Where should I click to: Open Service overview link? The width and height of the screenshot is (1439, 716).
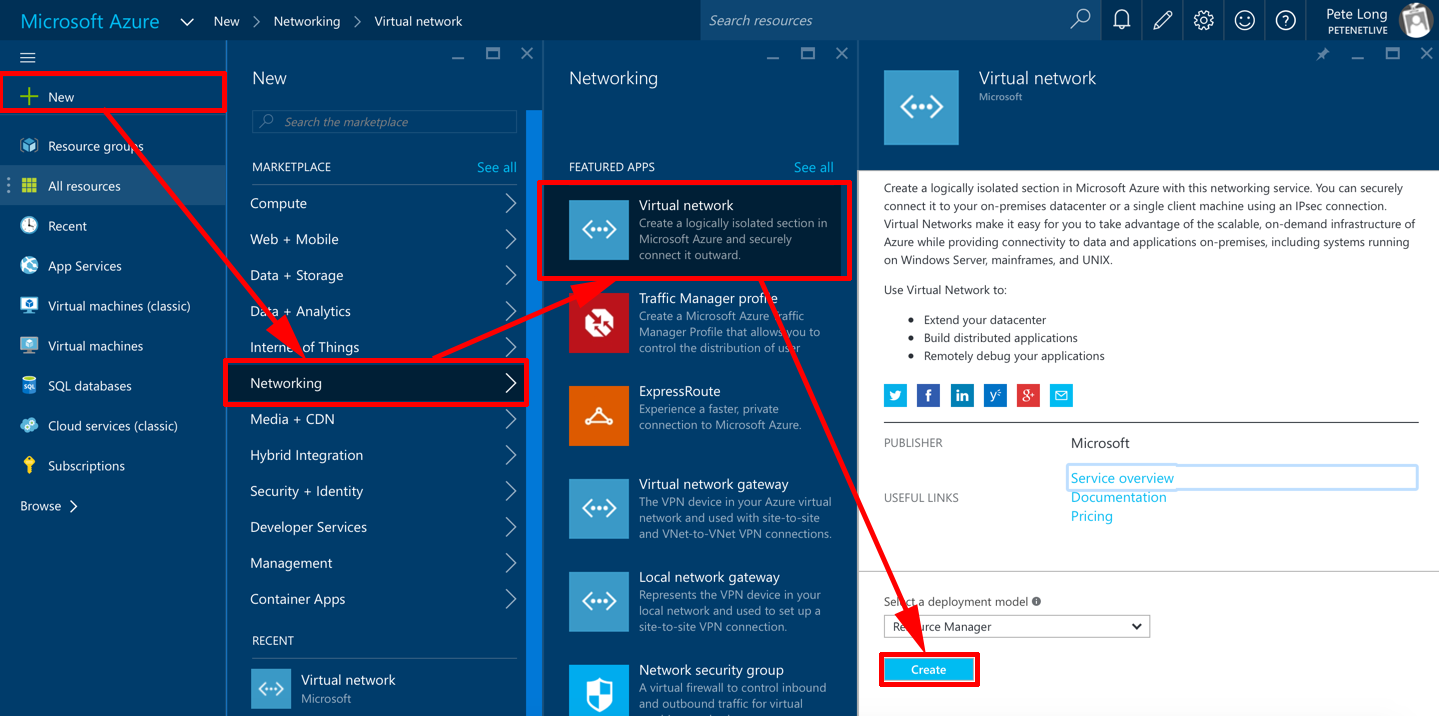1122,478
